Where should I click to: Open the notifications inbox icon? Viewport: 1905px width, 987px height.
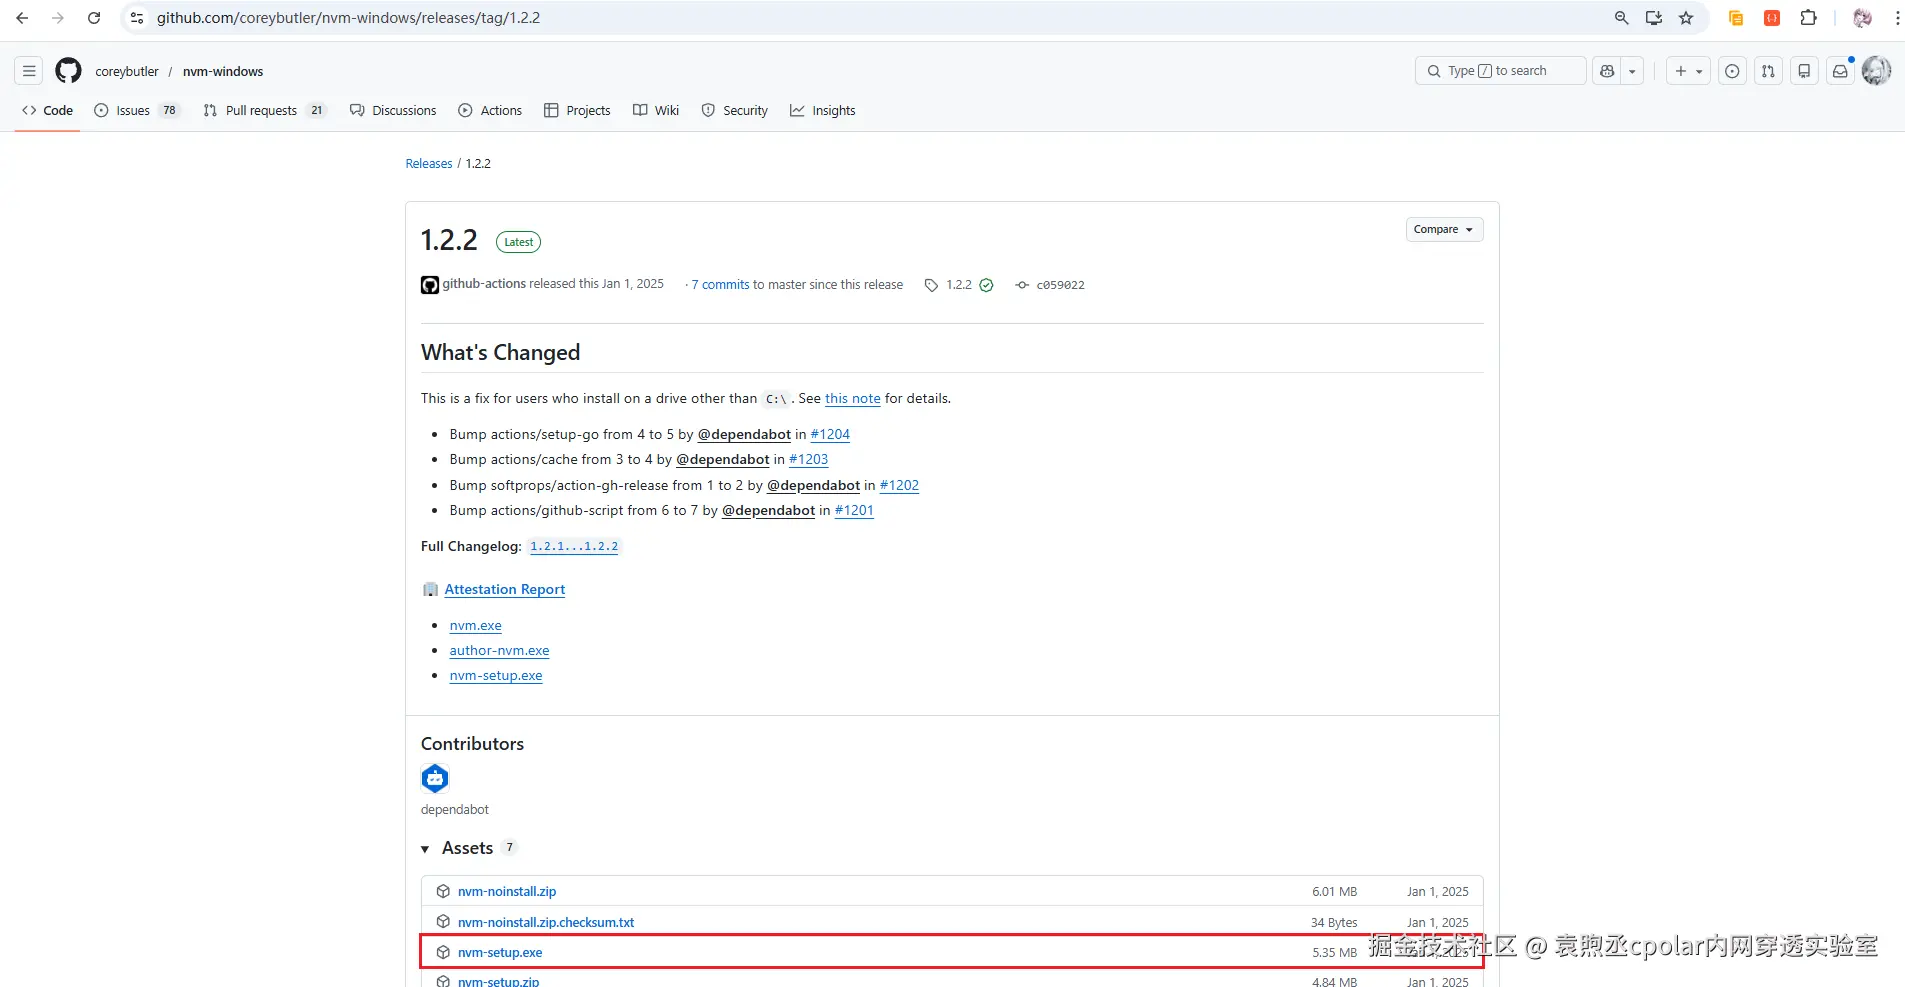coord(1840,71)
